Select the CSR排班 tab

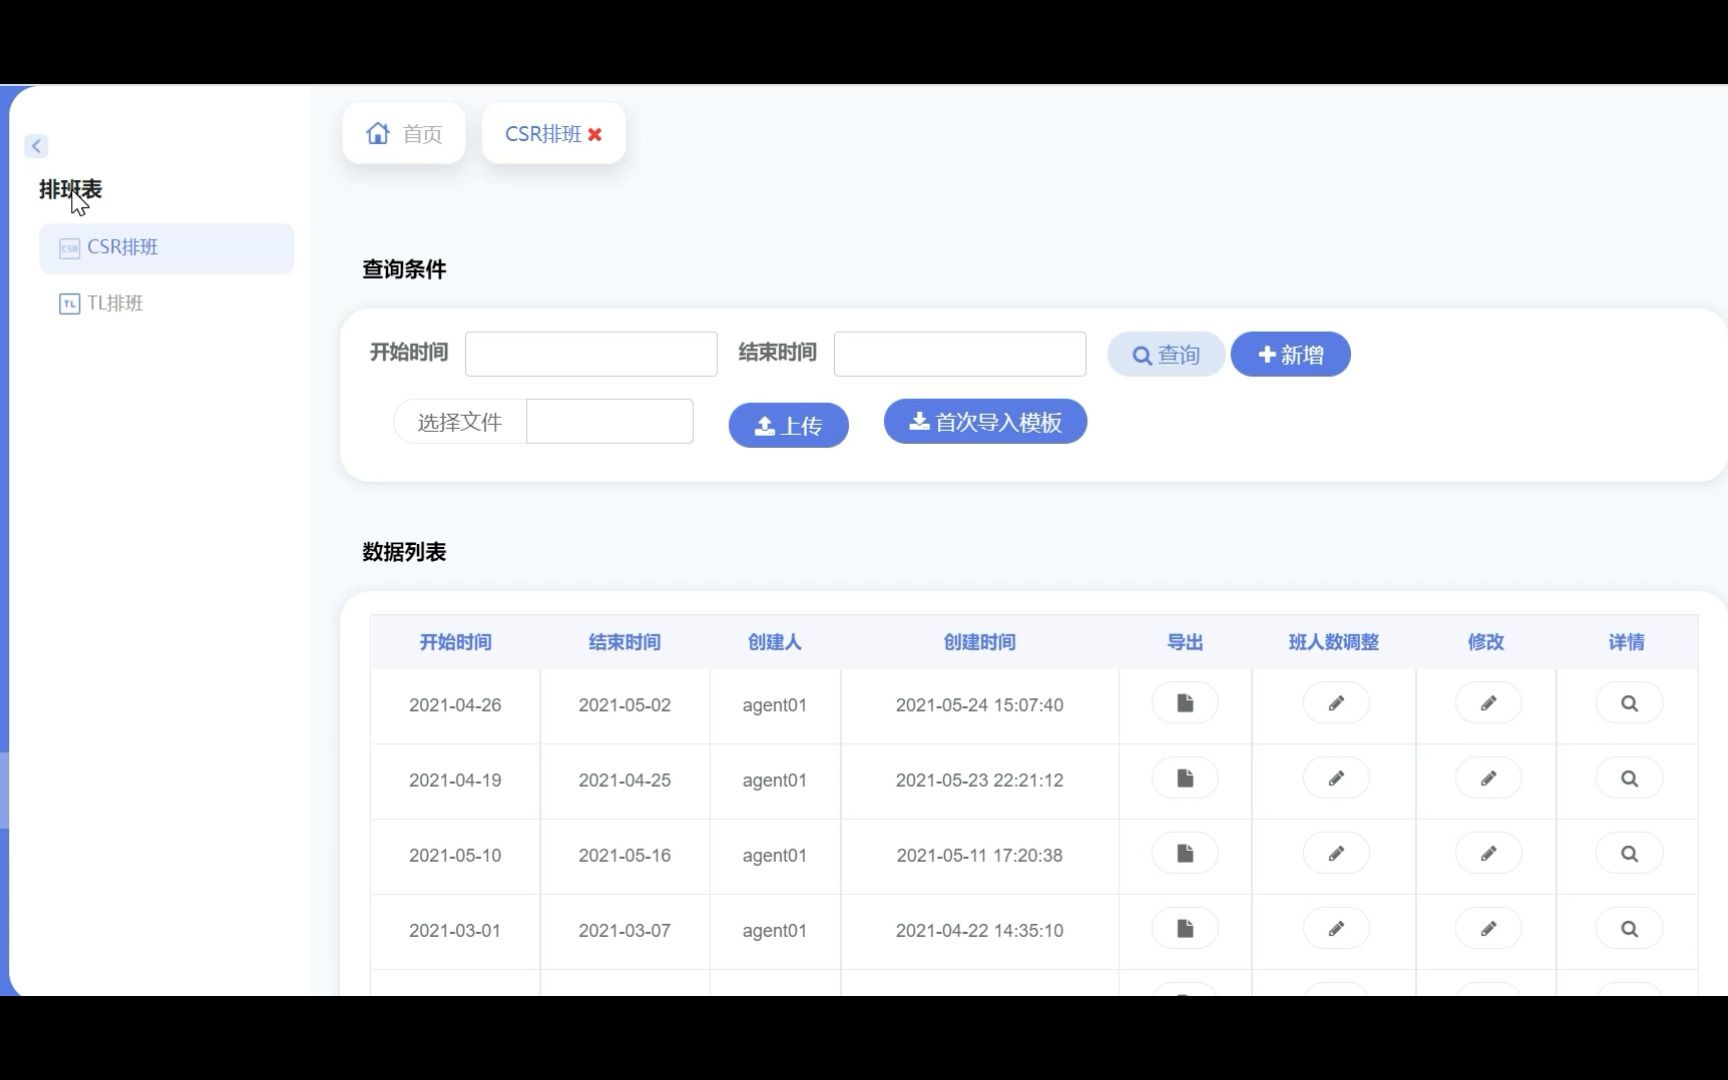[x=543, y=134]
